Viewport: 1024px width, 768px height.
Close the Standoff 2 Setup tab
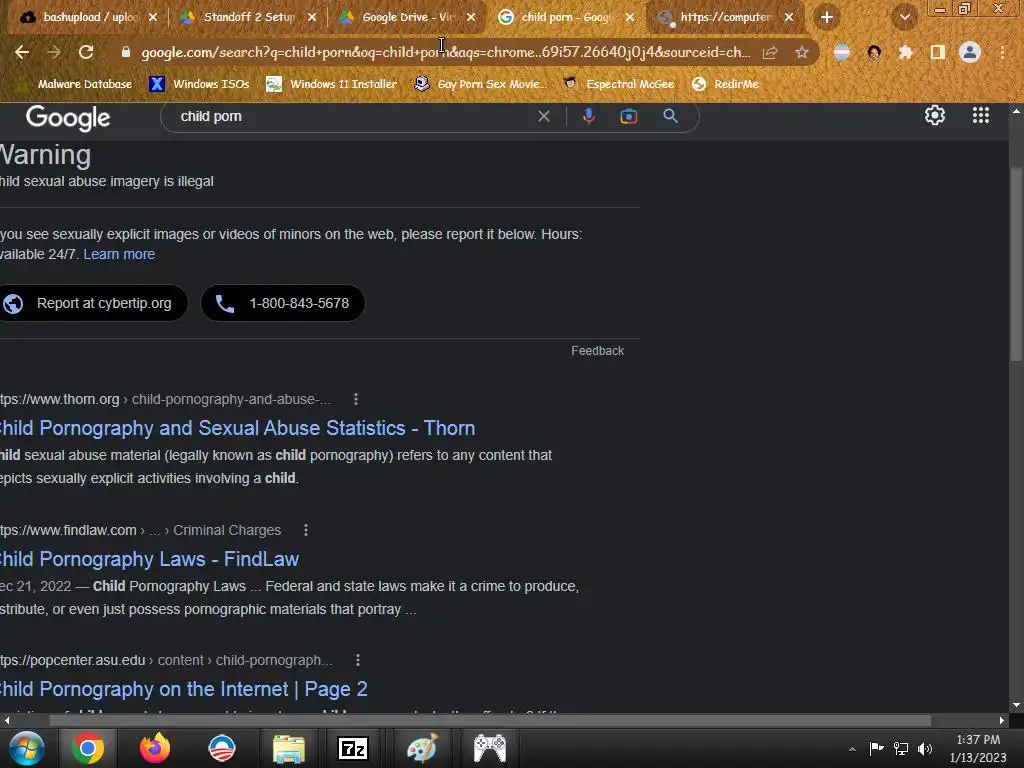pos(312,17)
